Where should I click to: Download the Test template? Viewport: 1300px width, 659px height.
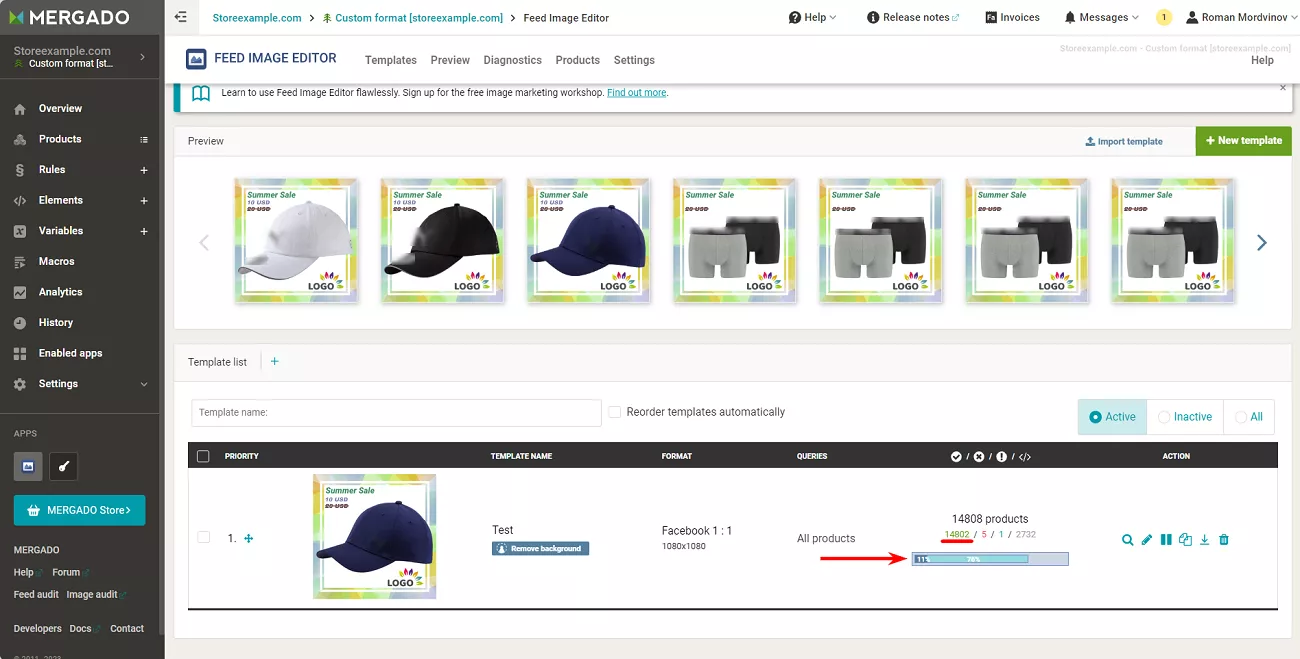[x=1205, y=540]
